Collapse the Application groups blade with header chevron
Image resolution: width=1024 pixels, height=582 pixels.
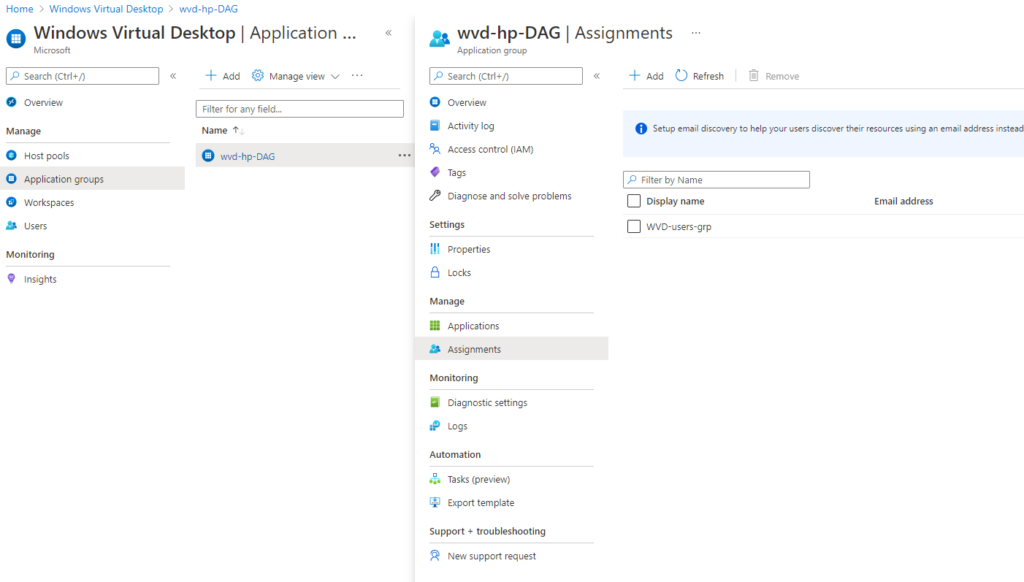tap(389, 33)
